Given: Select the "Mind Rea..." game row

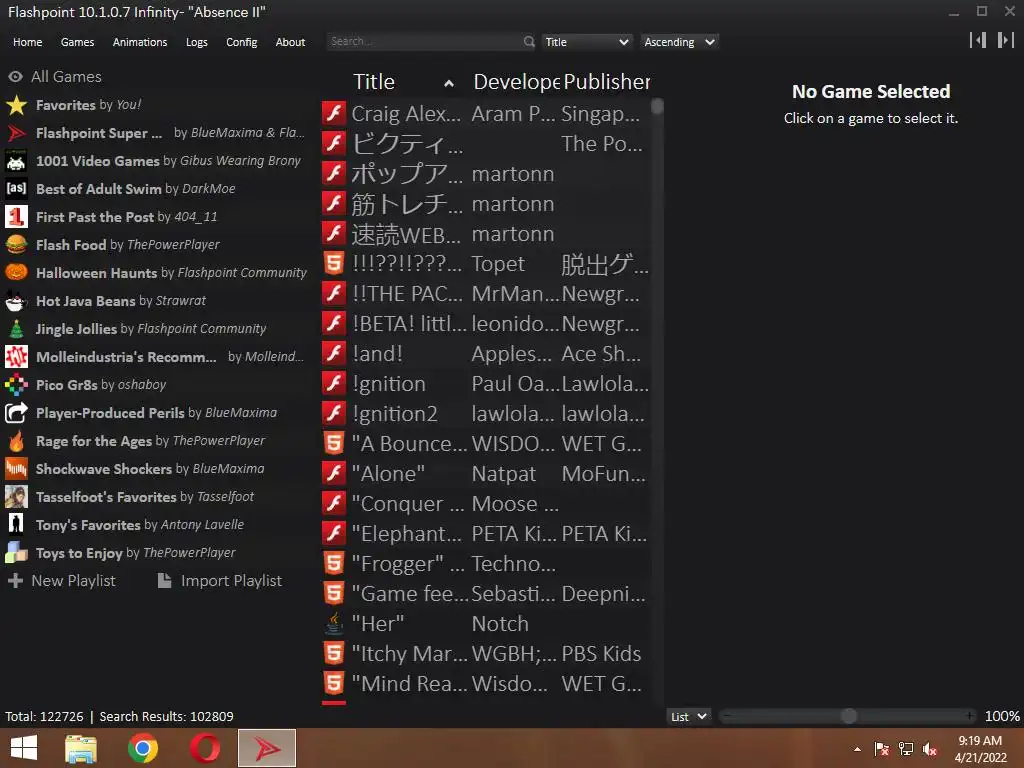Looking at the screenshot, I should 486,684.
